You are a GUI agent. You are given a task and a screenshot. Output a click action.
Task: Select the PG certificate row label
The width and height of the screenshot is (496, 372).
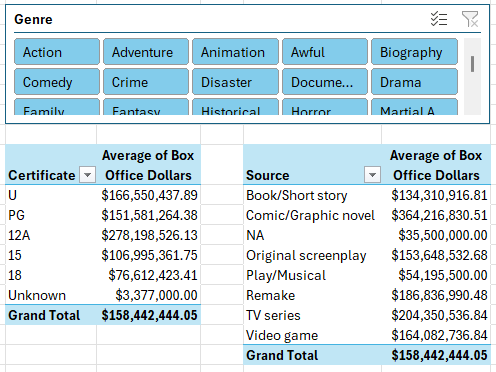click(51, 215)
